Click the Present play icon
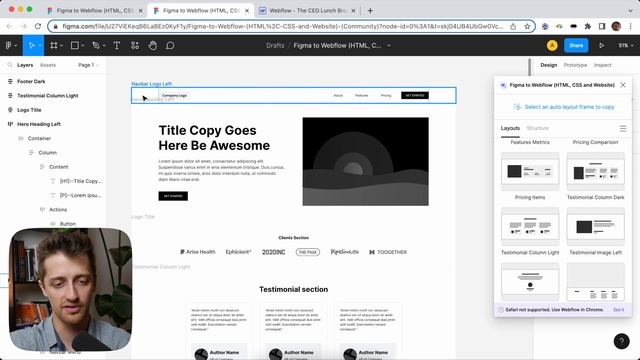The width and height of the screenshot is (640, 360). coord(601,46)
